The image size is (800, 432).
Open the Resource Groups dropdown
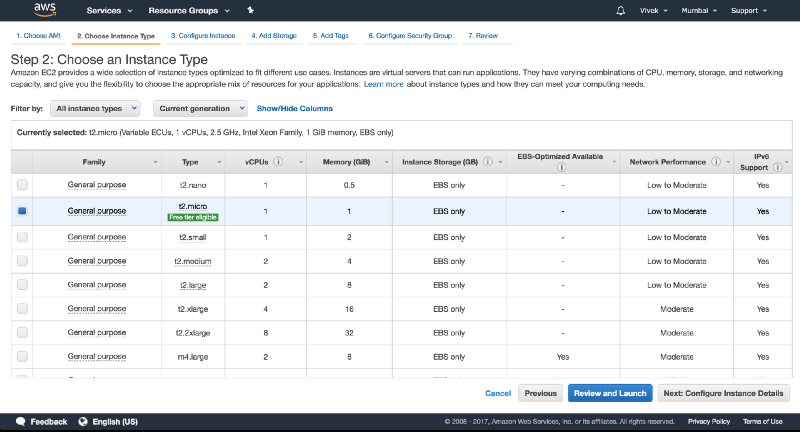(189, 10)
